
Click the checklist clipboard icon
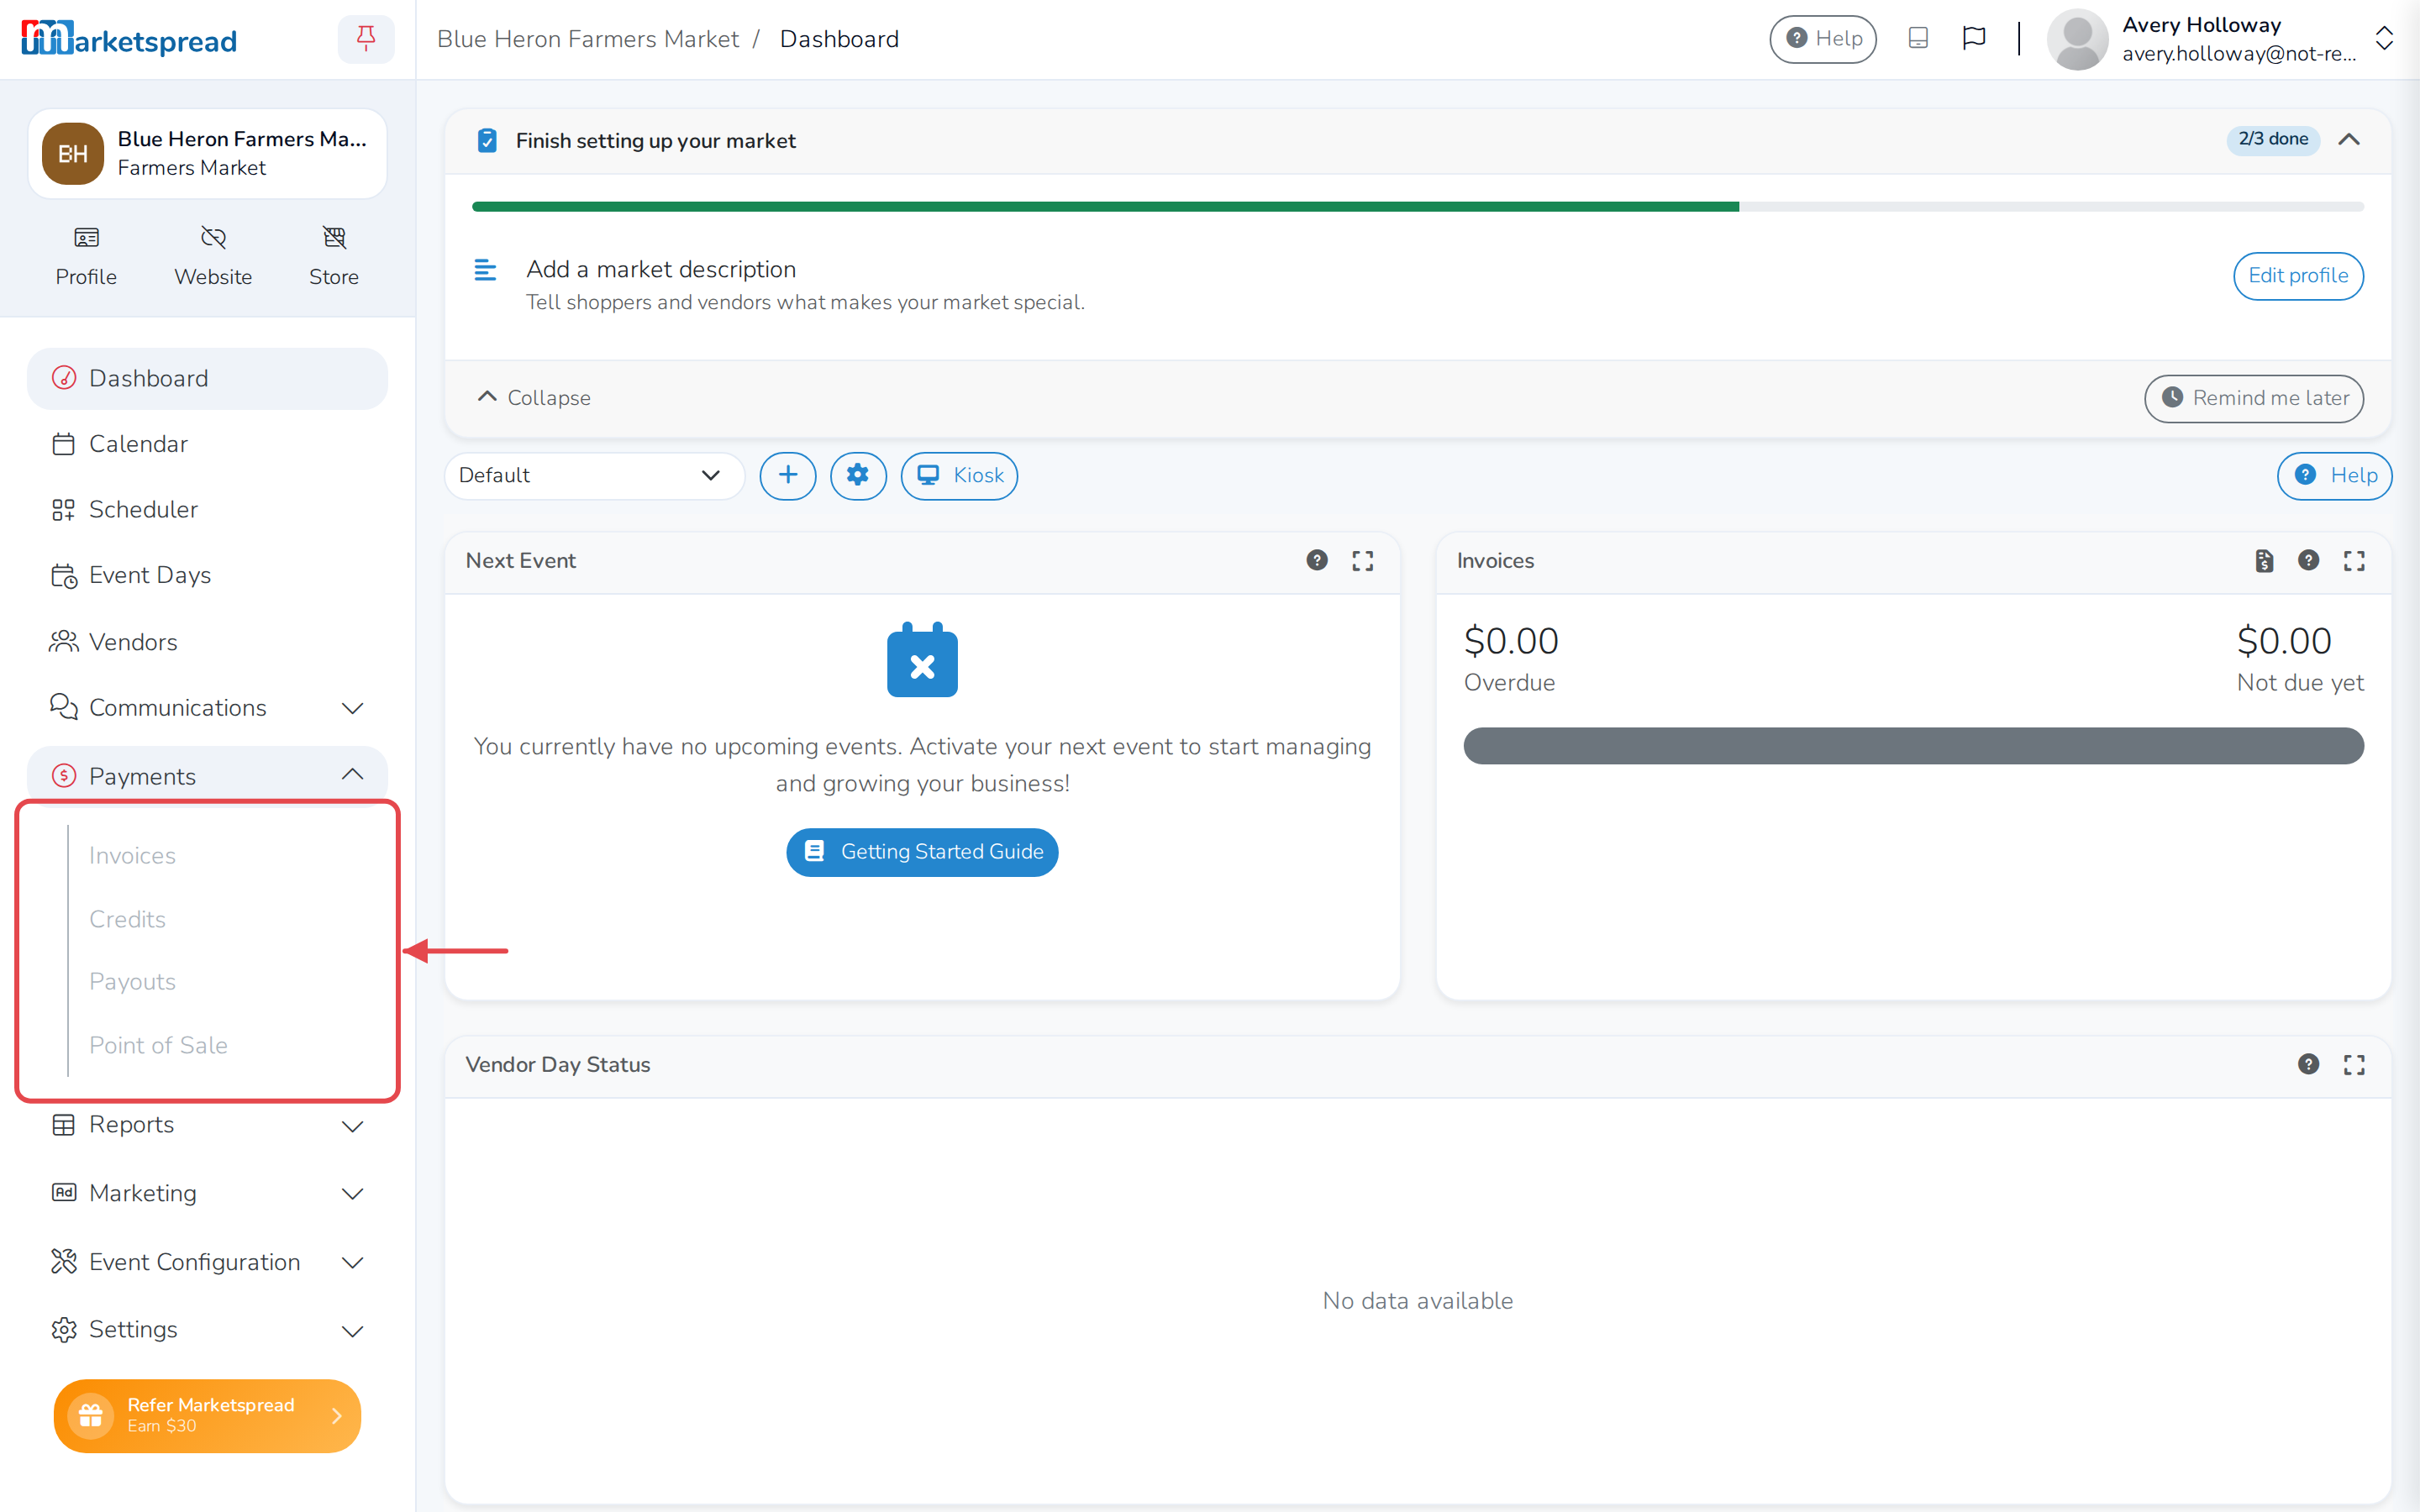tap(487, 141)
